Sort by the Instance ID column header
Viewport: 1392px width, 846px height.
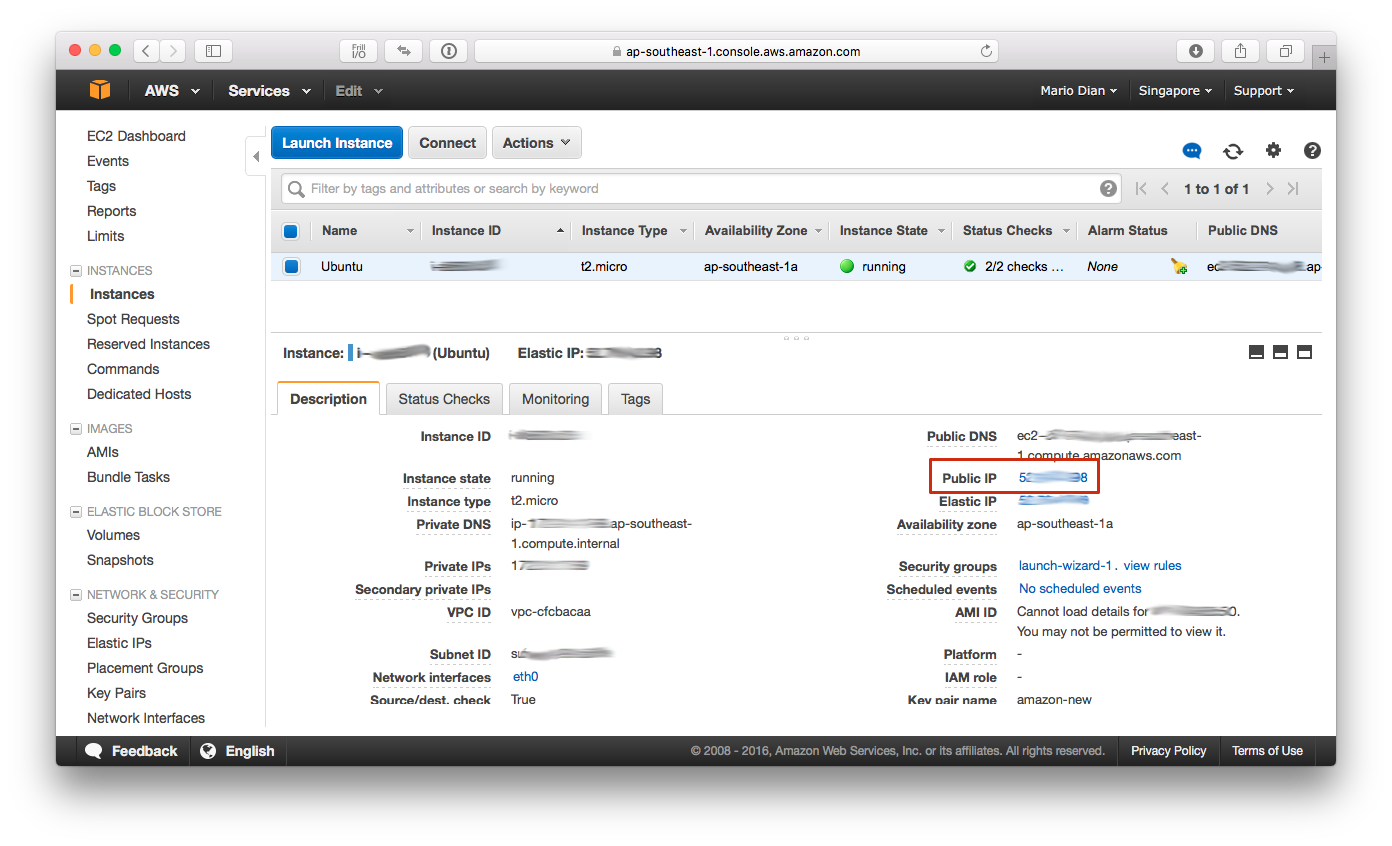click(x=496, y=231)
